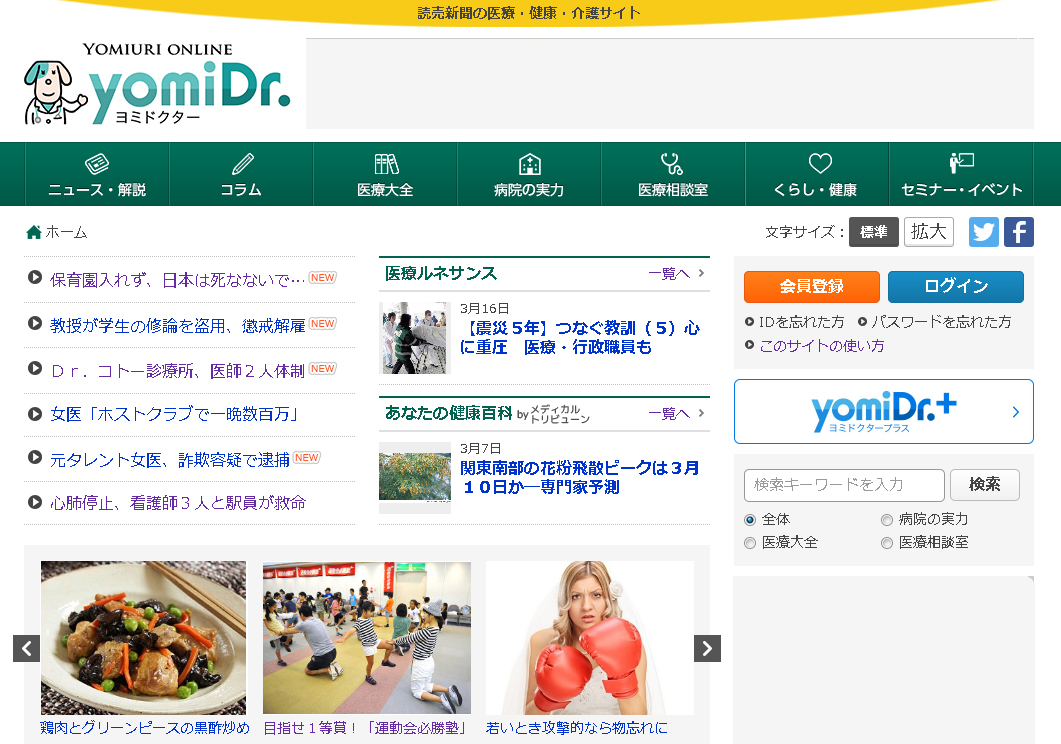
Task: Share via the Twitter bird icon
Action: coord(984,232)
